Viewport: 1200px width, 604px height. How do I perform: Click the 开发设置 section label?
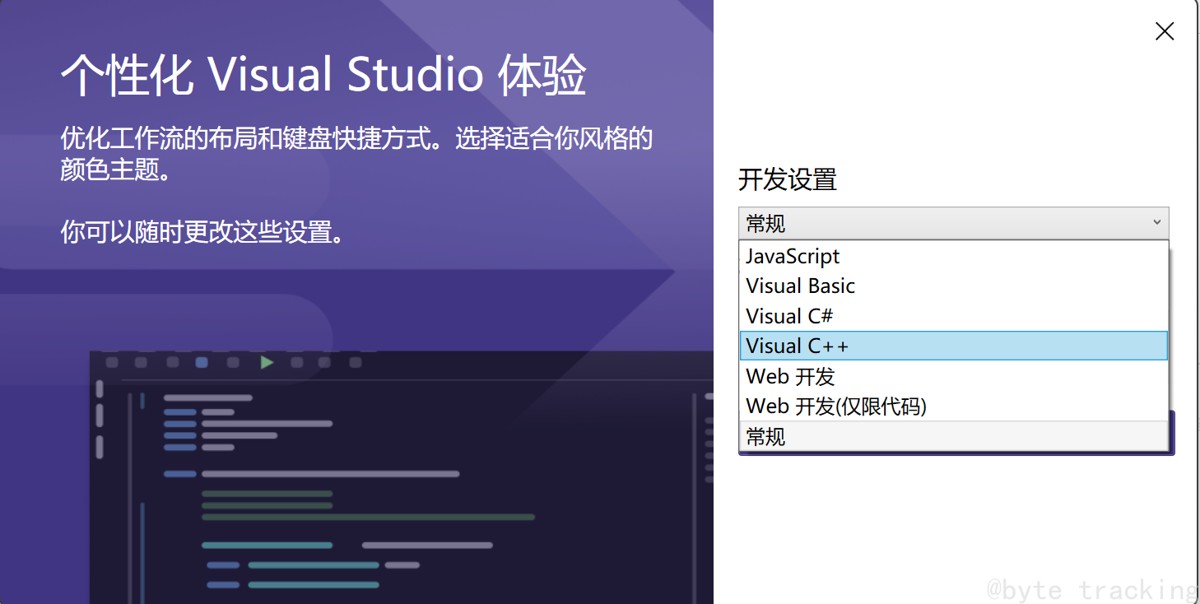click(785, 180)
